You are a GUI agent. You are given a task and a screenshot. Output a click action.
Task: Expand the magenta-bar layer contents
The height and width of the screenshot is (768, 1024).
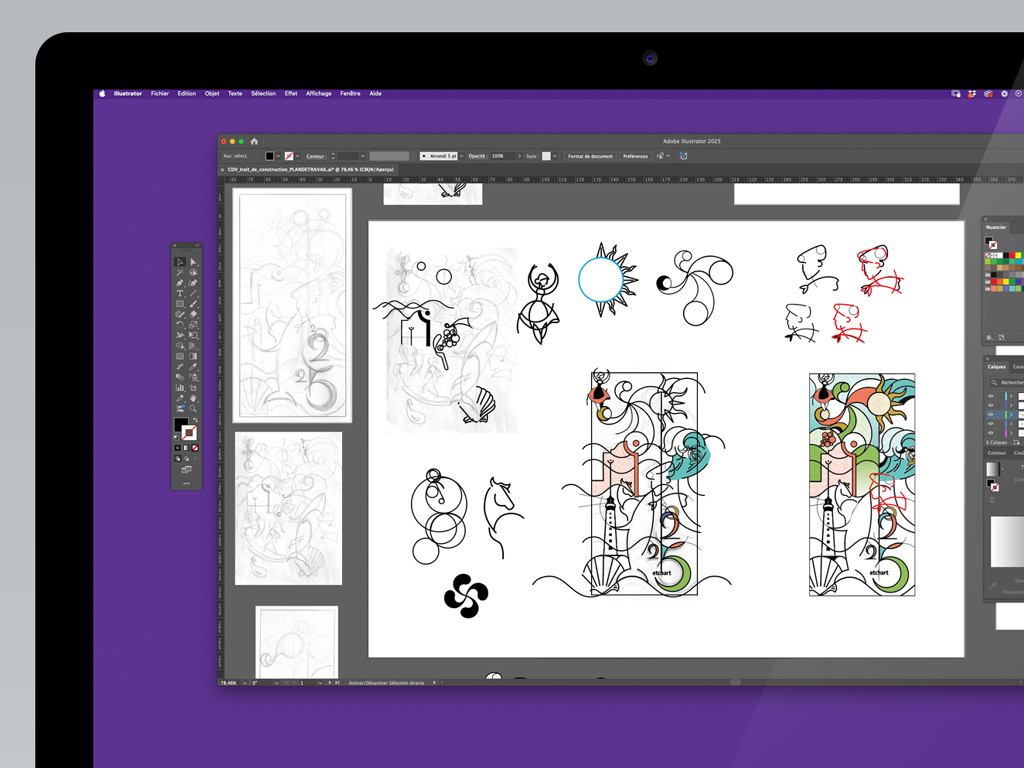click(1012, 433)
